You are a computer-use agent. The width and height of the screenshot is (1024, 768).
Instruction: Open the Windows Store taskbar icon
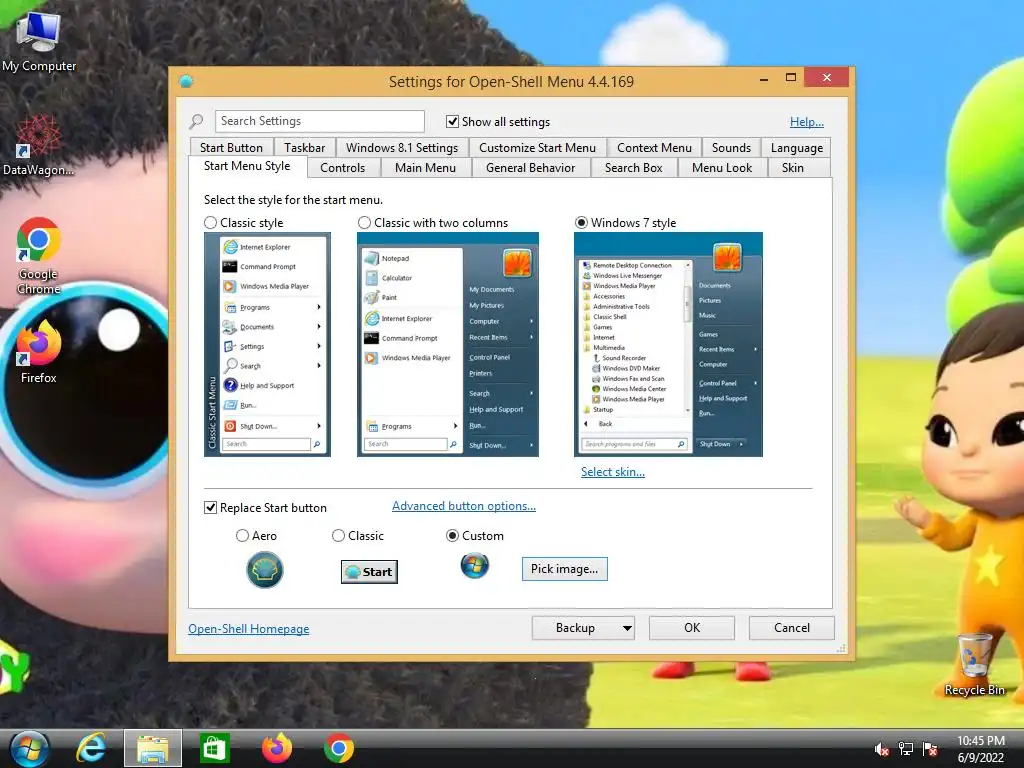[215, 748]
